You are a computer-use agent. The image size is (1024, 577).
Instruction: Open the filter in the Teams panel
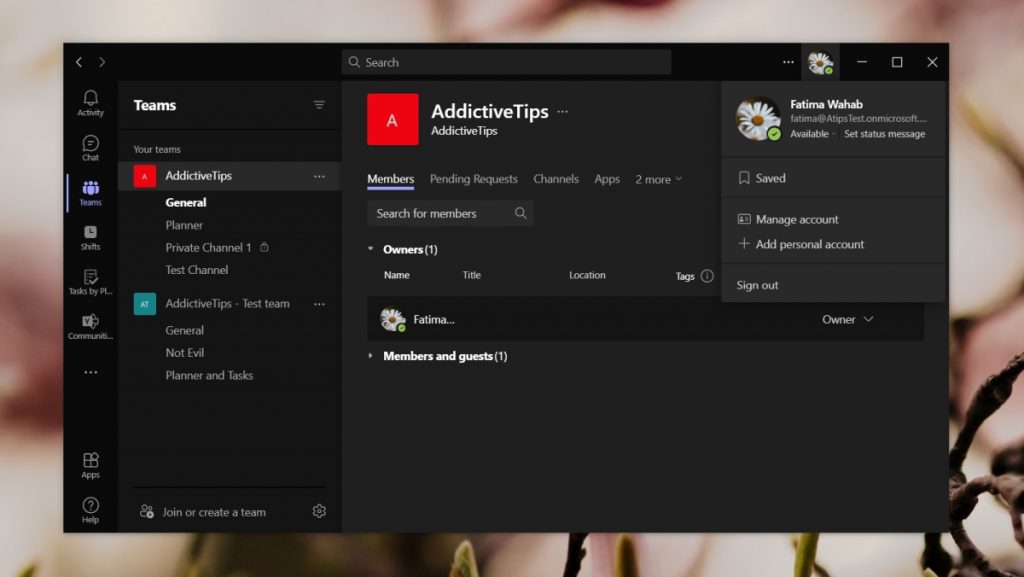pyautogui.click(x=319, y=104)
